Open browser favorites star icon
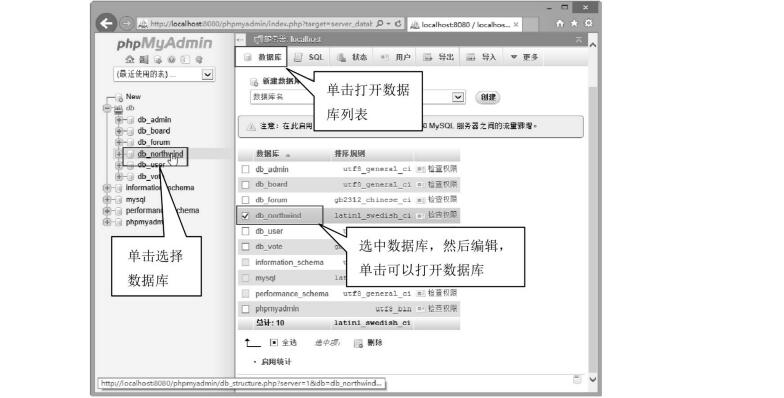This screenshot has height=398, width=784. click(574, 23)
